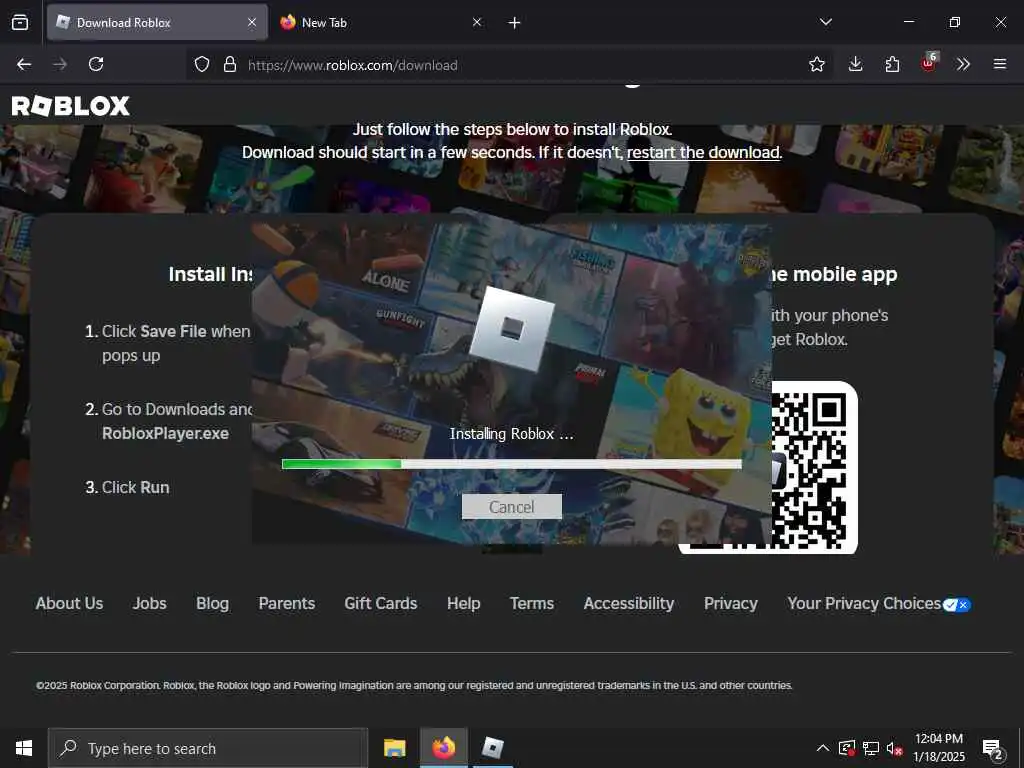
Task: Open a new browser tab
Action: (515, 23)
